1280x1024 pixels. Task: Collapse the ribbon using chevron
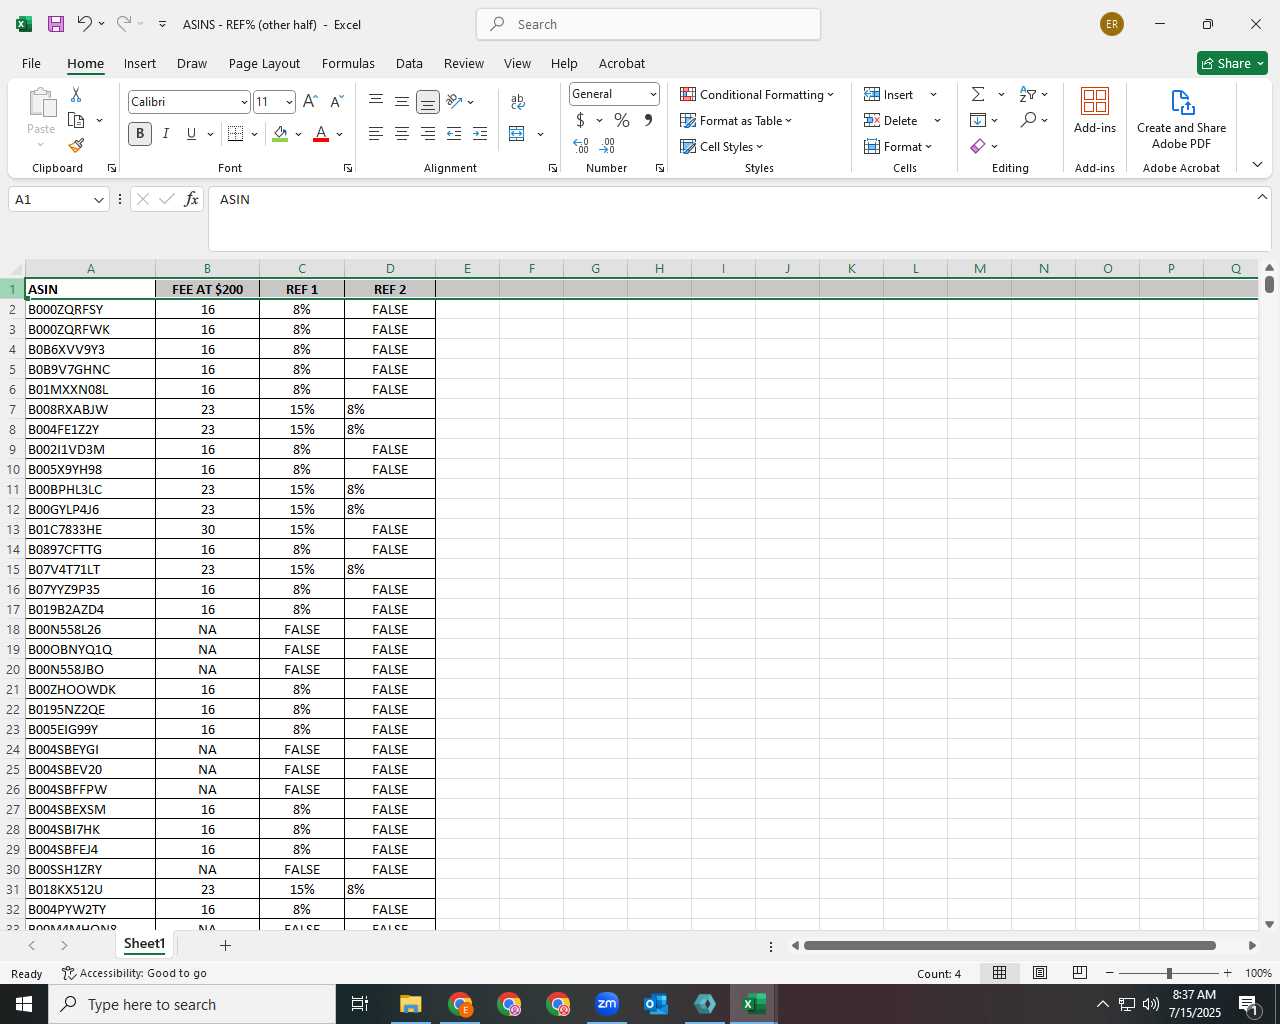1257,164
